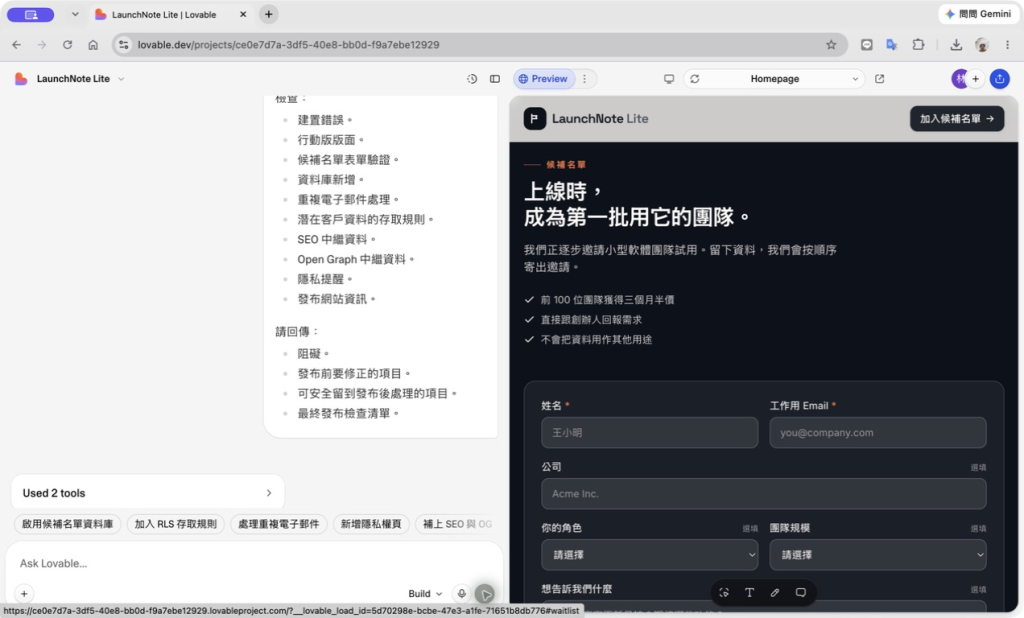Image resolution: width=1024 pixels, height=618 pixels.
Task: Switch the device view monitor icon
Action: [x=669, y=78]
